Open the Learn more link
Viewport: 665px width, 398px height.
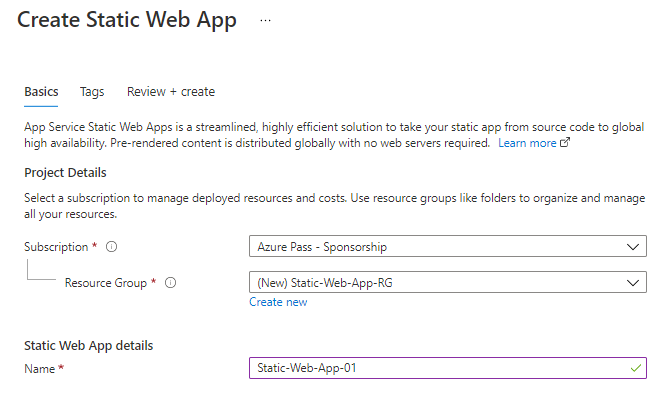(527, 143)
